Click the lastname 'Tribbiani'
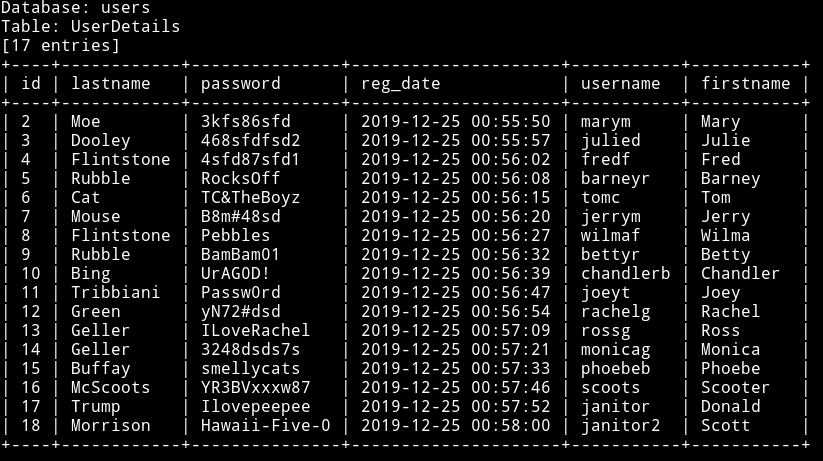 (x=115, y=292)
